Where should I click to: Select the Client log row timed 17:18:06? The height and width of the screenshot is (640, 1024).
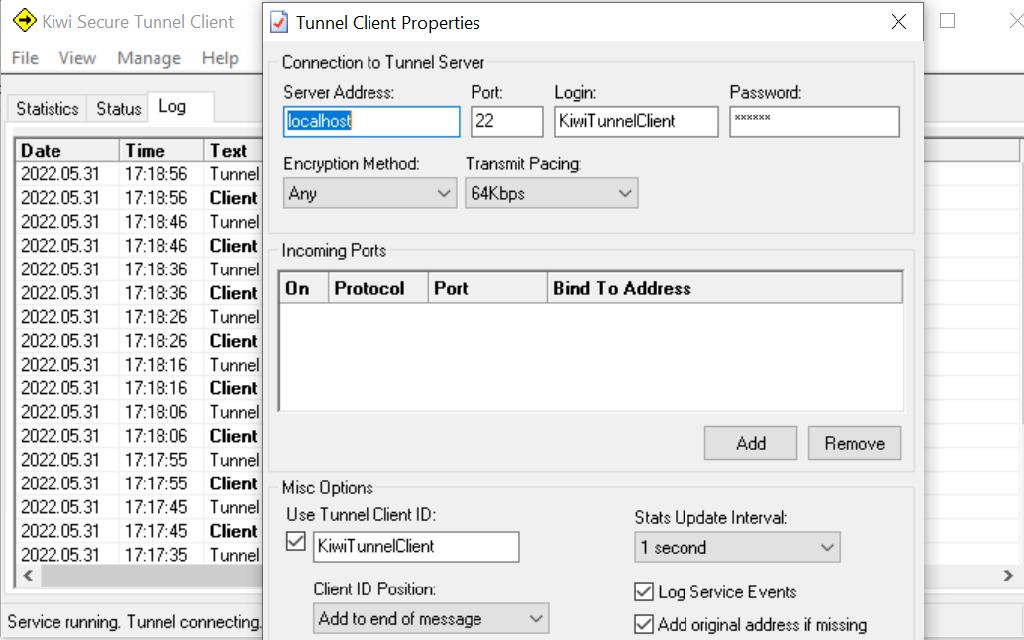tap(139, 436)
